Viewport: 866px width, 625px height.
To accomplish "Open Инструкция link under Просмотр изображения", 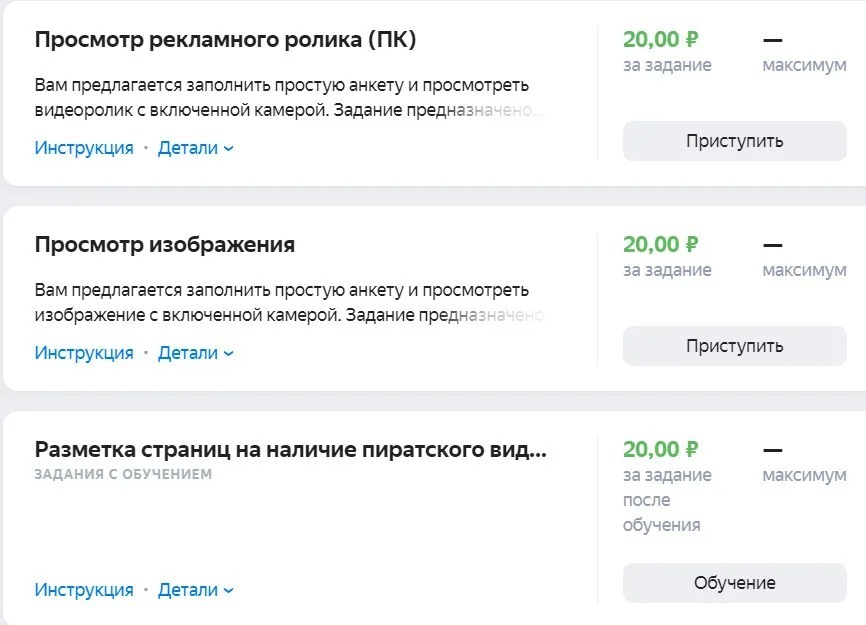I will pos(84,353).
